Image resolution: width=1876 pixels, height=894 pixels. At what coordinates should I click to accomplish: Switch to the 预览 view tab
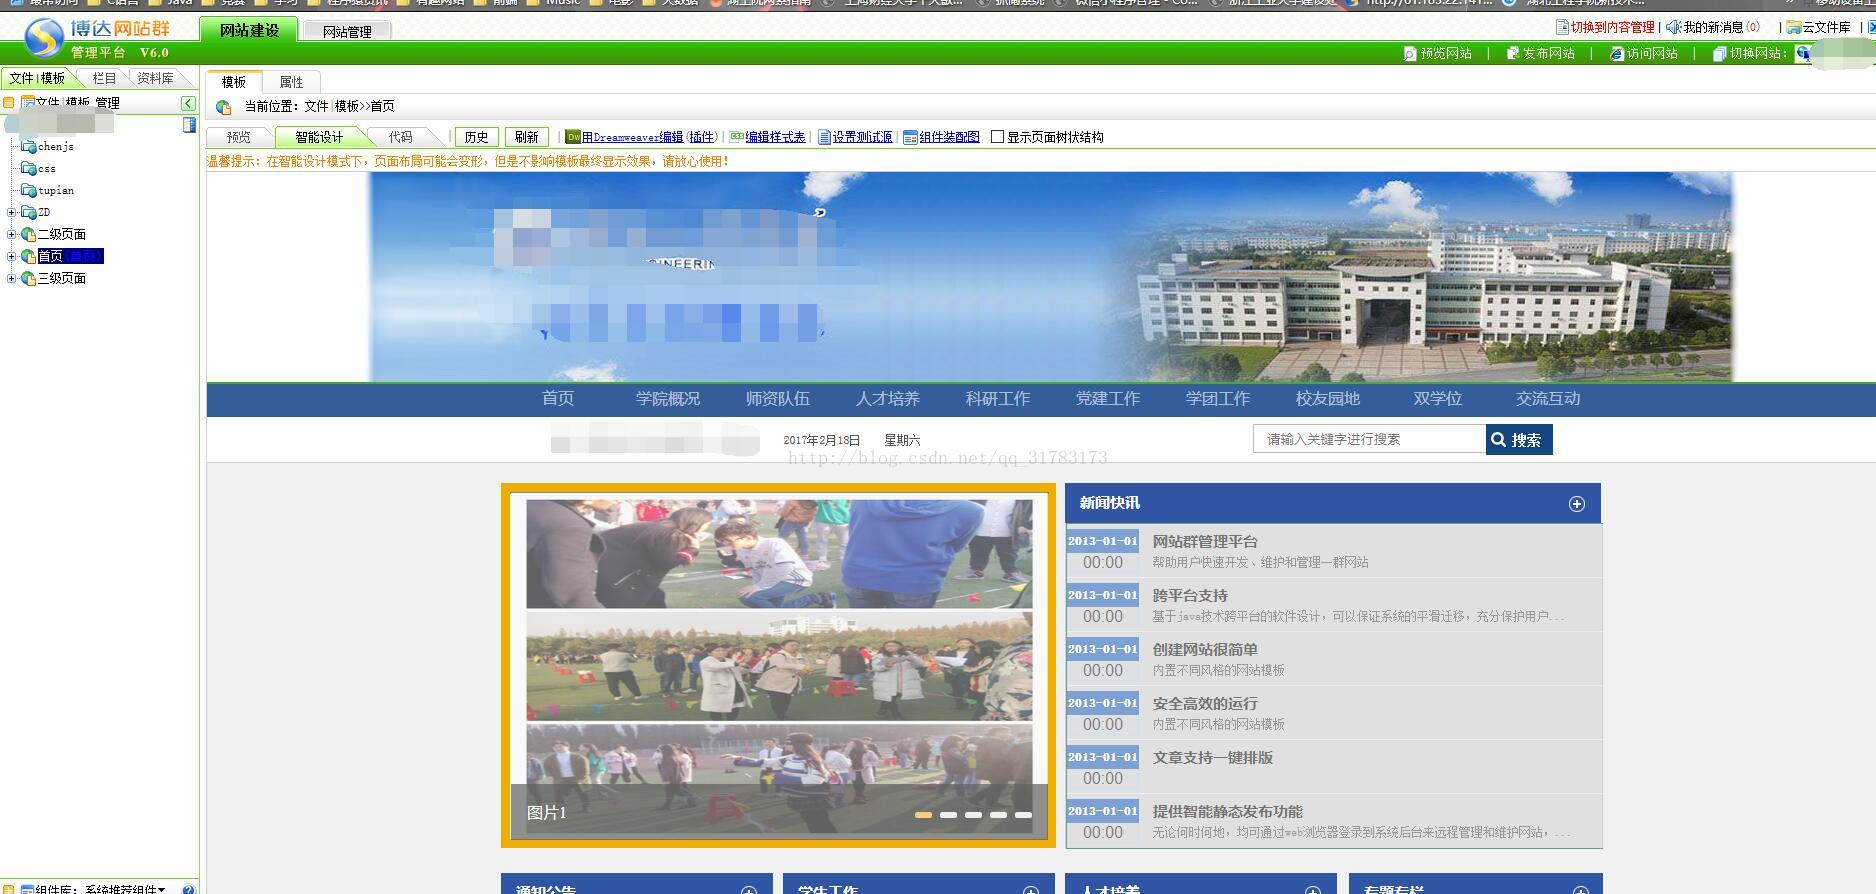pos(239,137)
